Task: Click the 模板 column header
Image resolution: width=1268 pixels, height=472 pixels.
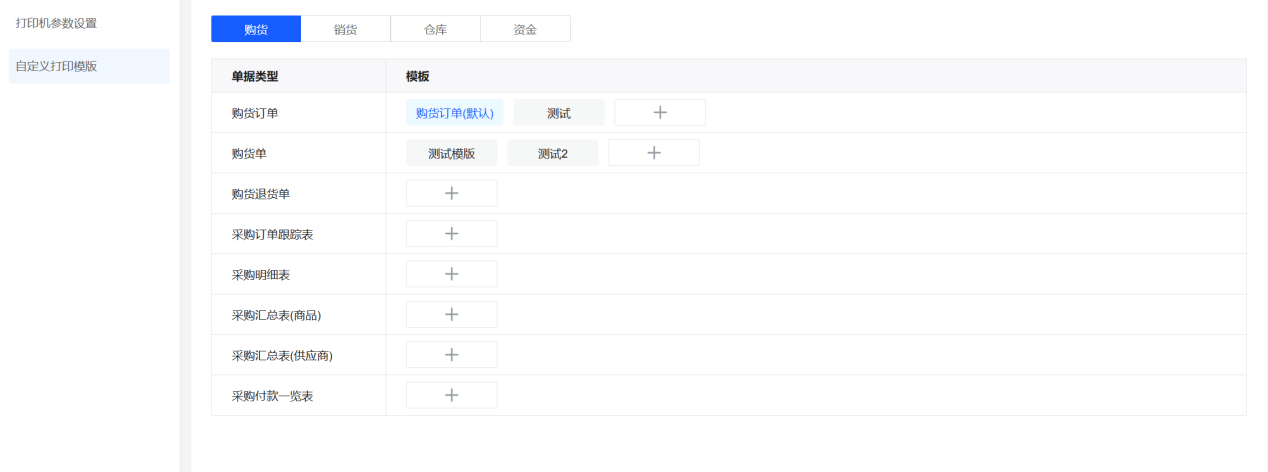Action: click(418, 76)
